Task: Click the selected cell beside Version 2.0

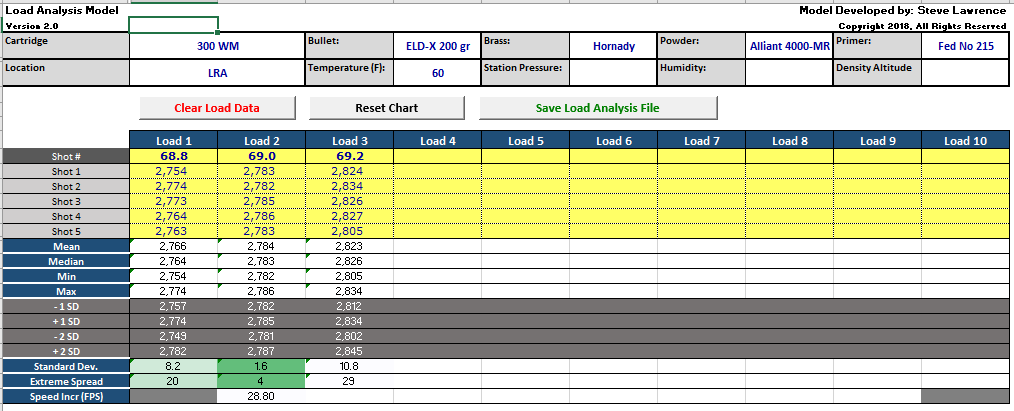Action: point(173,25)
